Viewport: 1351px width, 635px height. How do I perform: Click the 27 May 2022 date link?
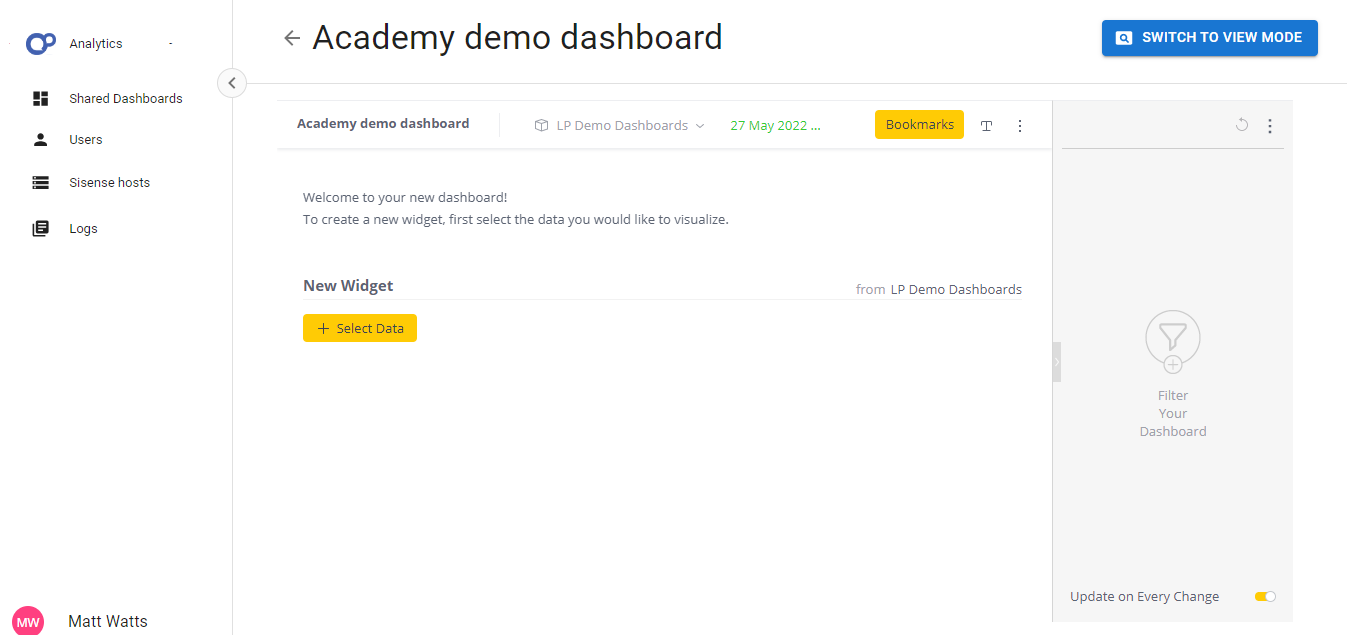click(x=775, y=124)
